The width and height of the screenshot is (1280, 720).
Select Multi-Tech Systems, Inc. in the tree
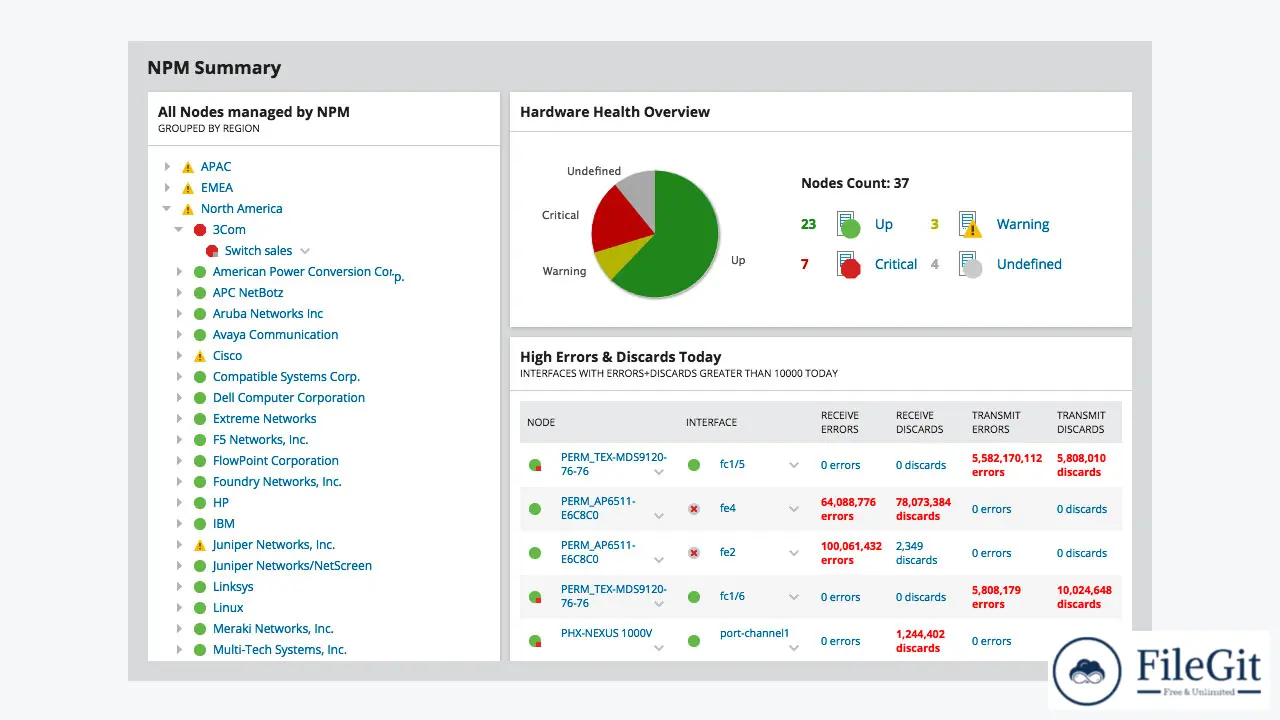[x=280, y=650]
